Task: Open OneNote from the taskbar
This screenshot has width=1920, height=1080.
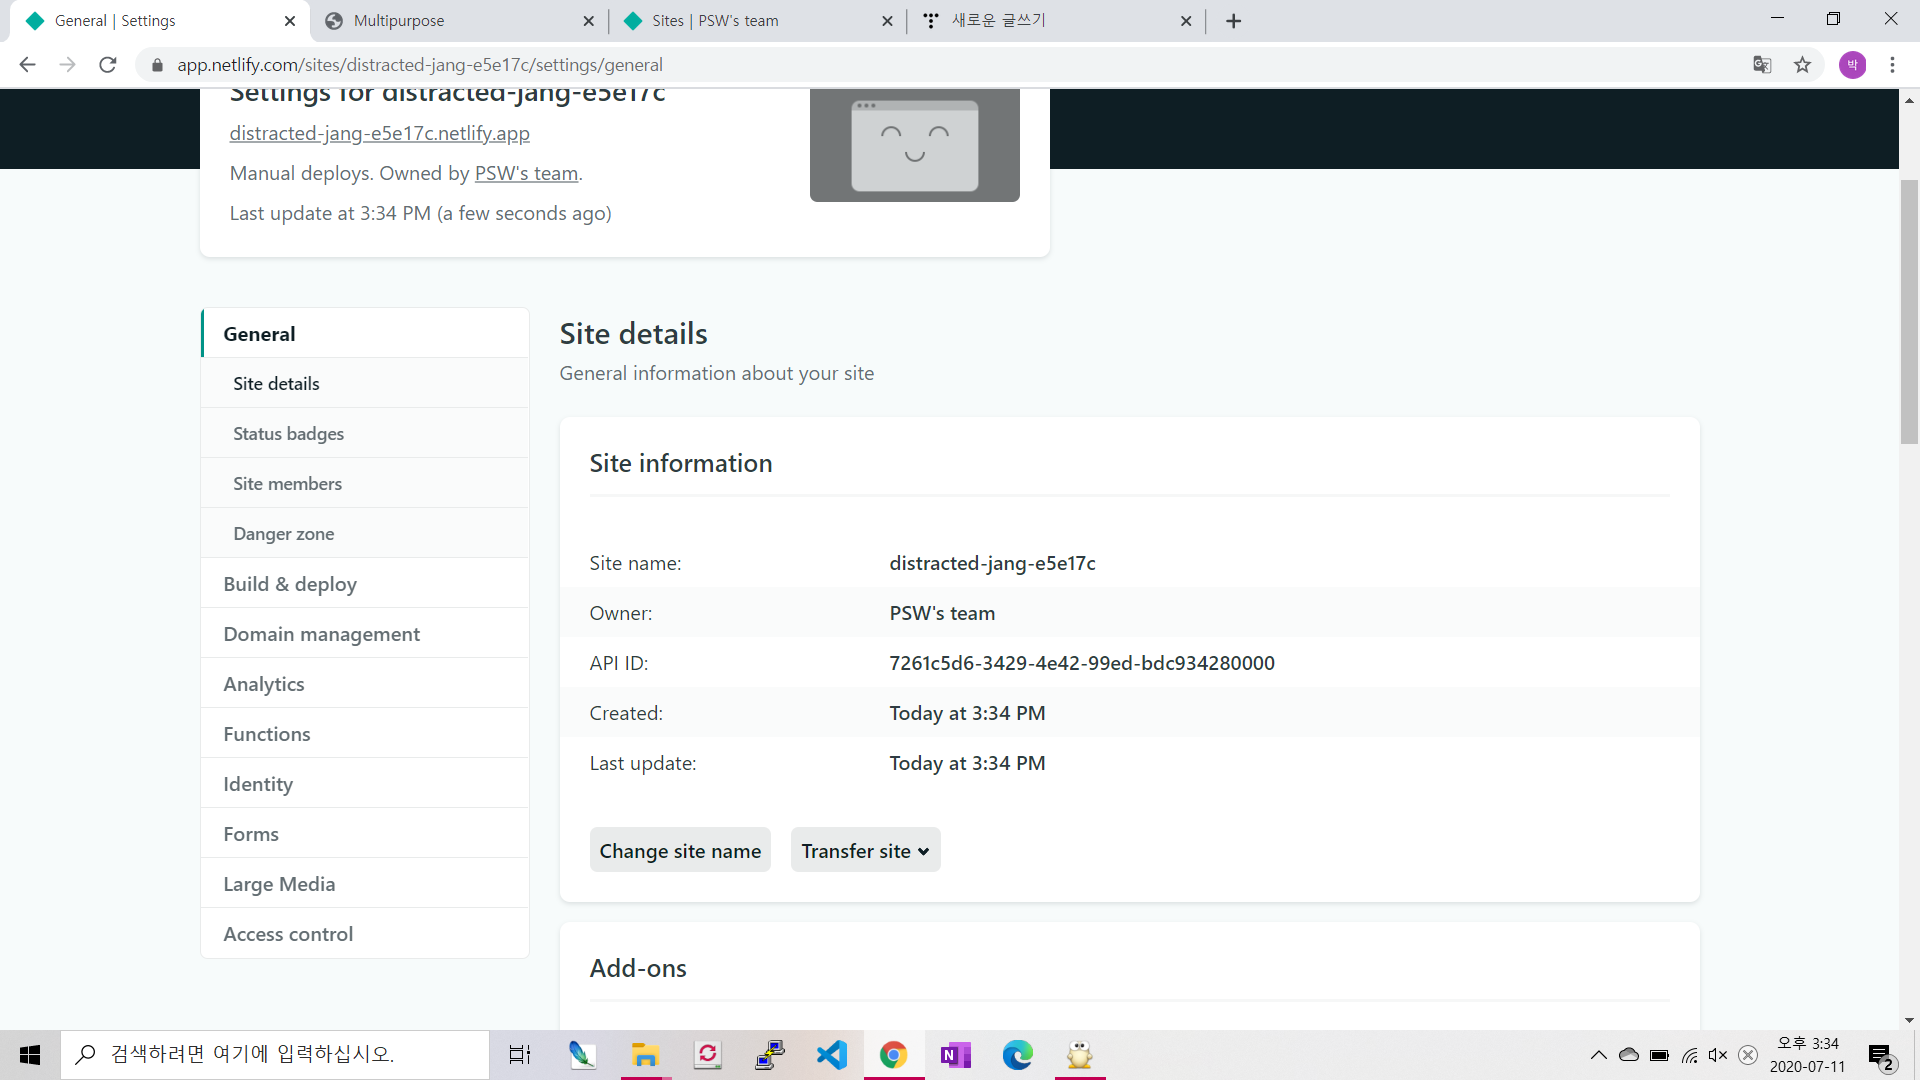Action: click(x=955, y=1055)
